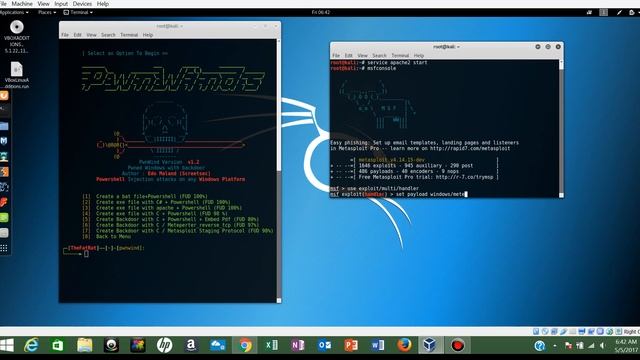Maximize the msfconsole terminal window
The width and height of the screenshot is (640, 360).
pyautogui.click(x=548, y=47)
